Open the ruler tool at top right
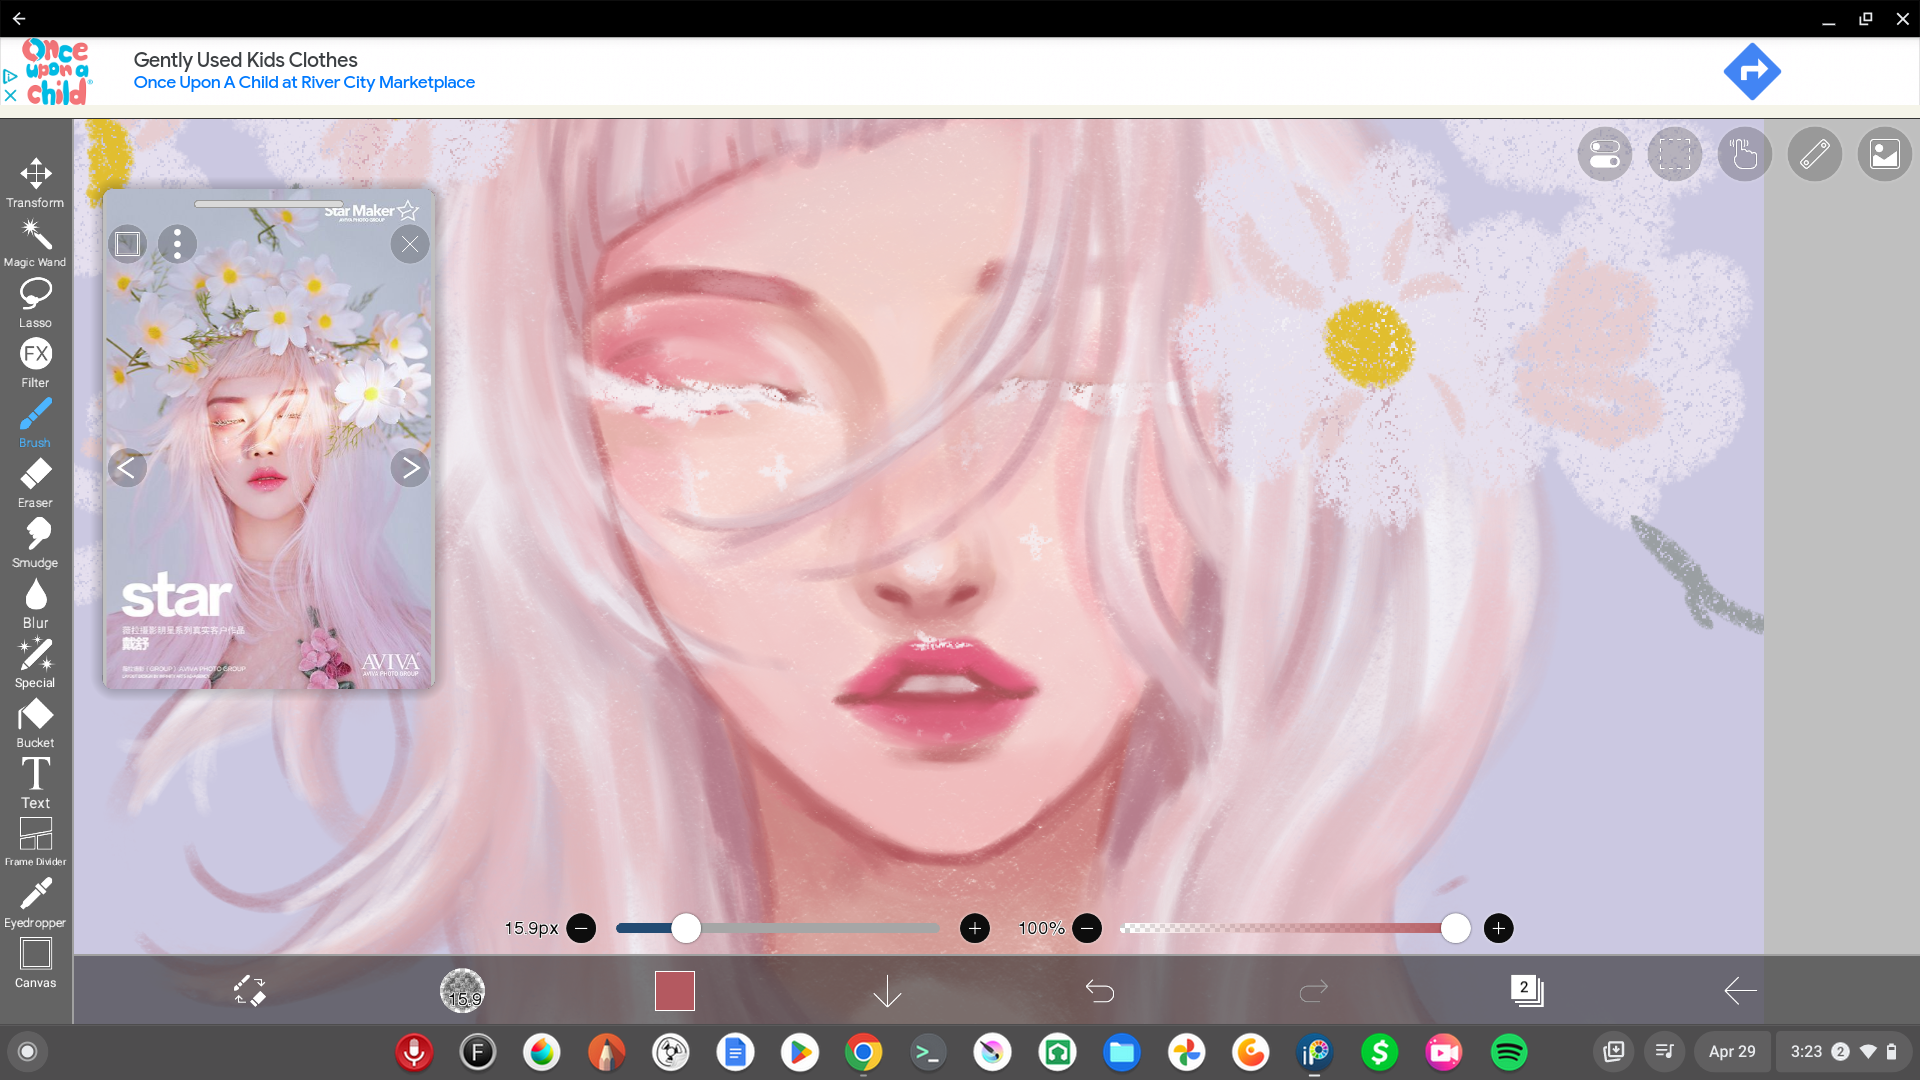The width and height of the screenshot is (1920, 1080). click(x=1814, y=155)
